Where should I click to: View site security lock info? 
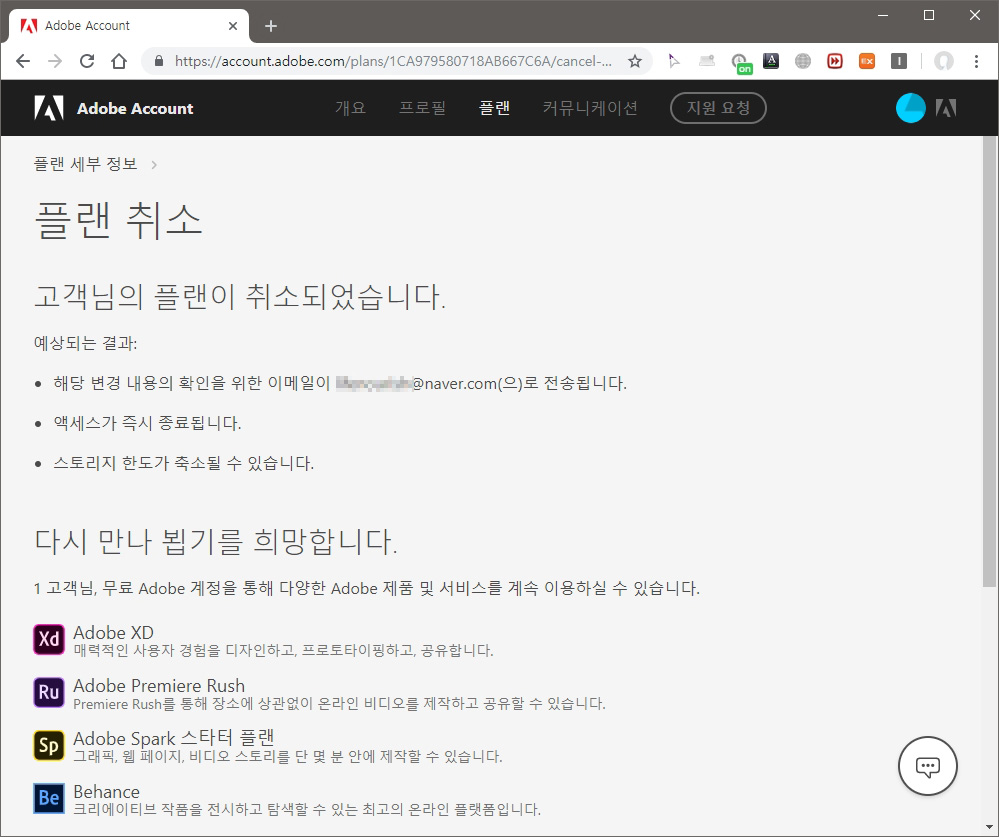(x=159, y=61)
